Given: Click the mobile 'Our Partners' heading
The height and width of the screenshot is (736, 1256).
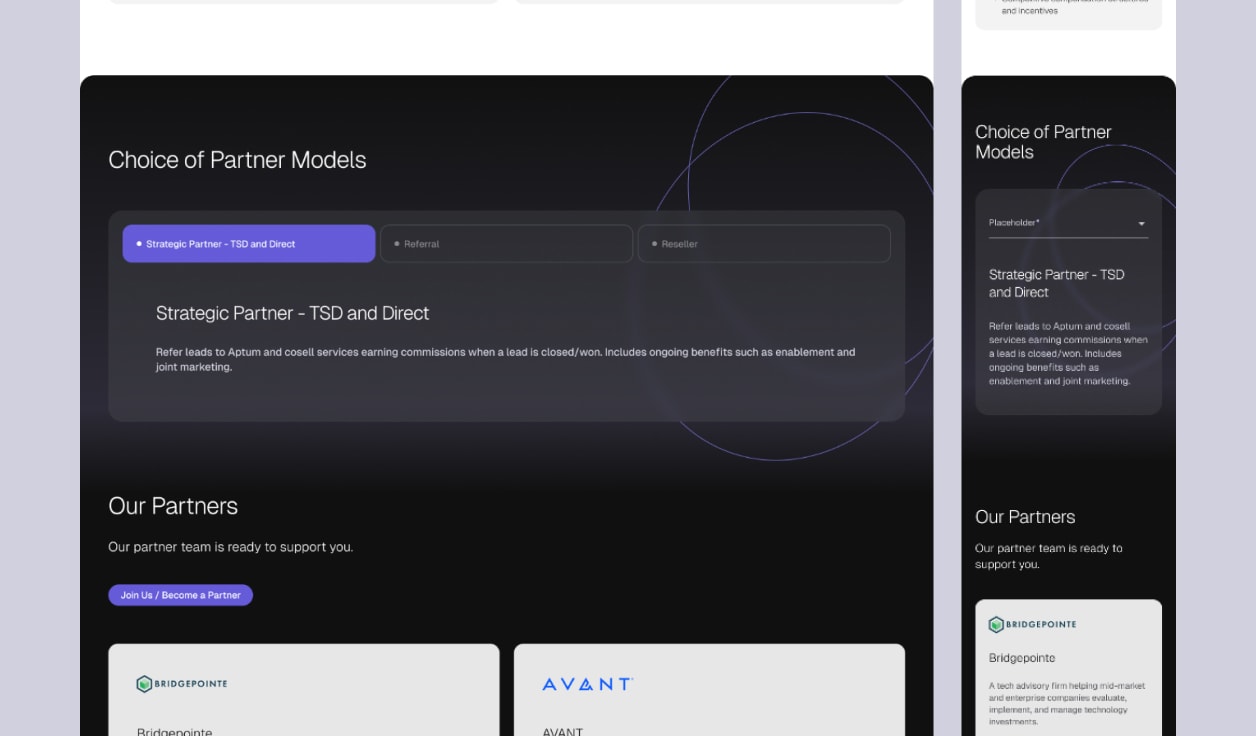Looking at the screenshot, I should click(1025, 517).
